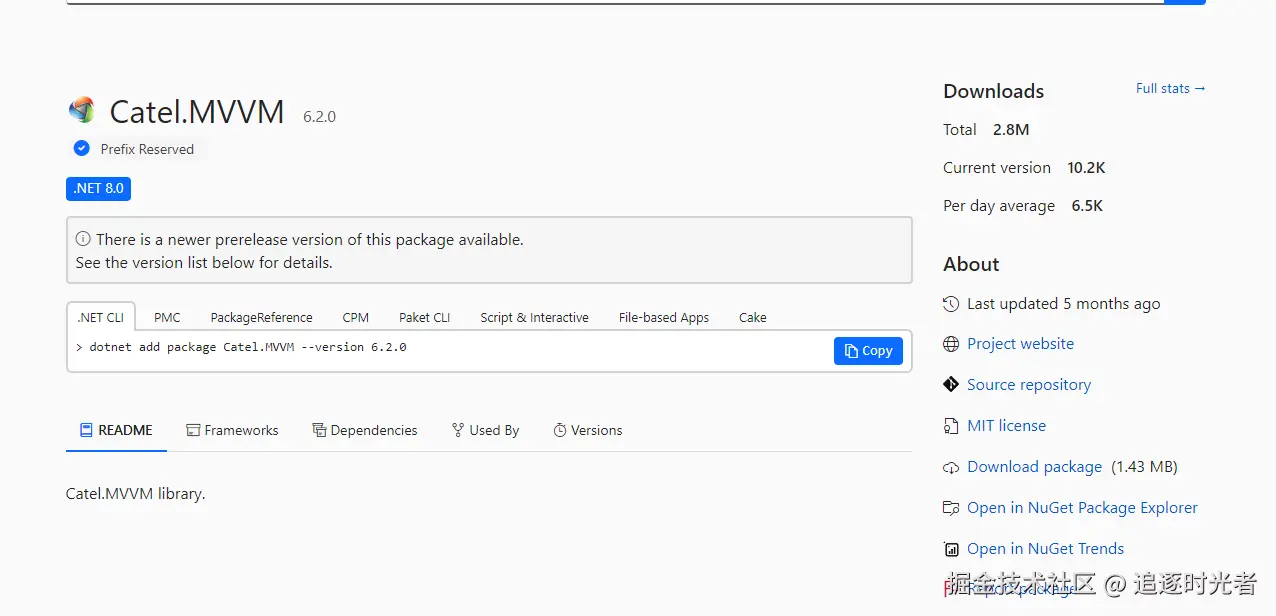The width and height of the screenshot is (1276, 616).
Task: Click the Total downloads 2.8M value
Action: pyautogui.click(x=1011, y=129)
